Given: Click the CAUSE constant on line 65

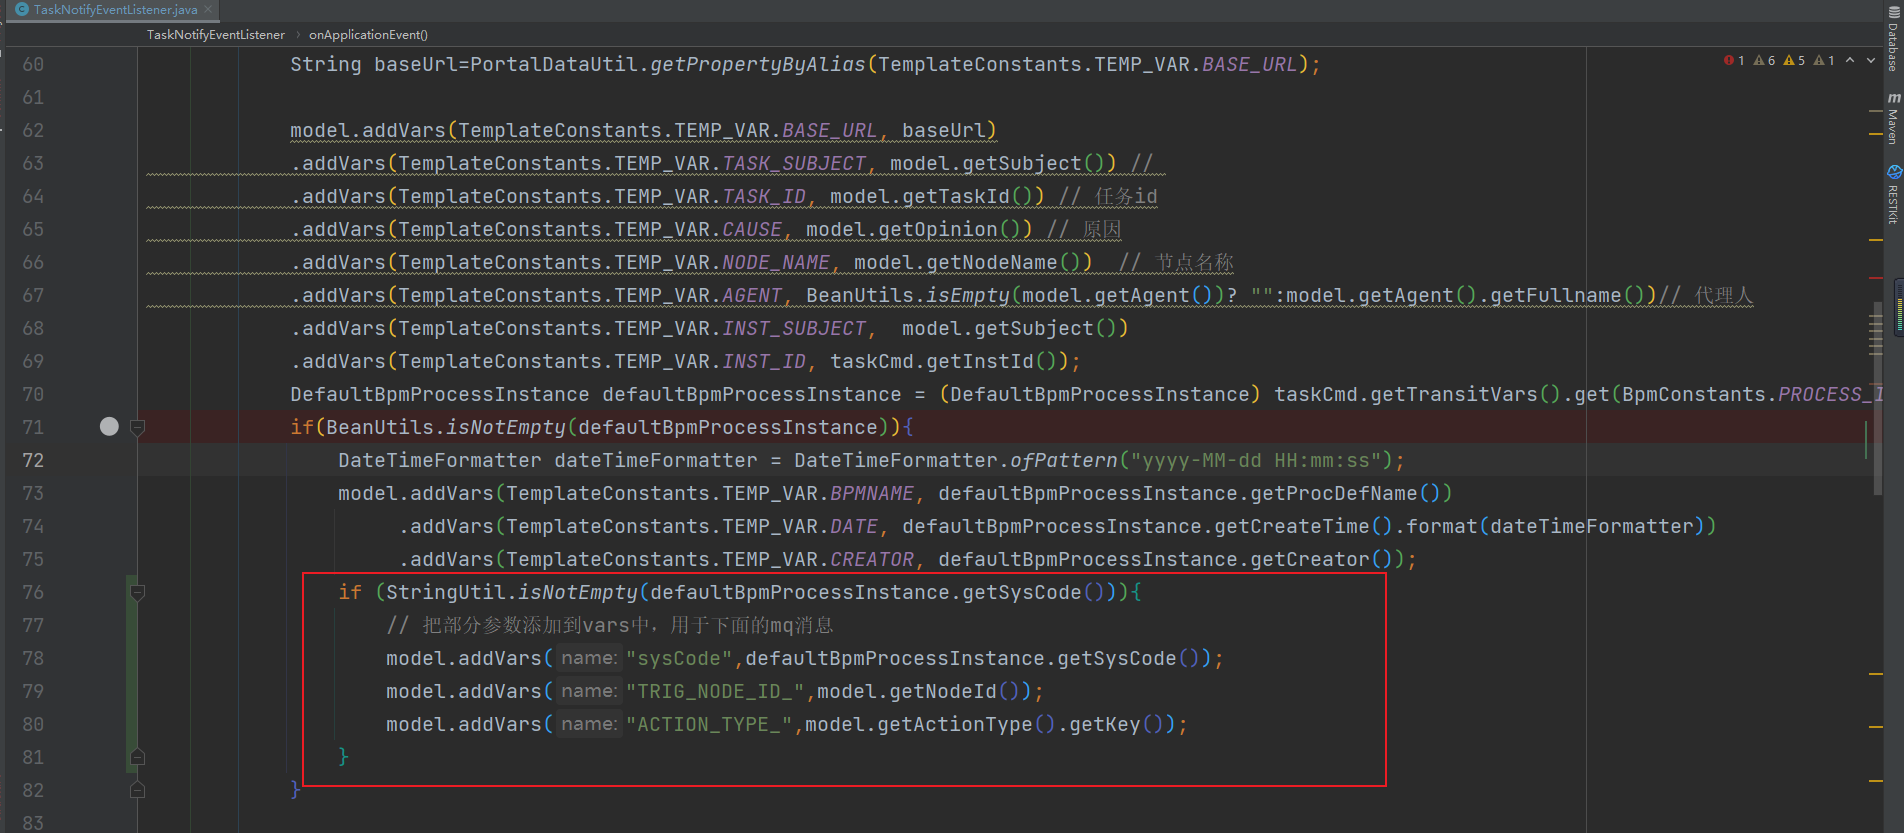Looking at the screenshot, I should [752, 230].
